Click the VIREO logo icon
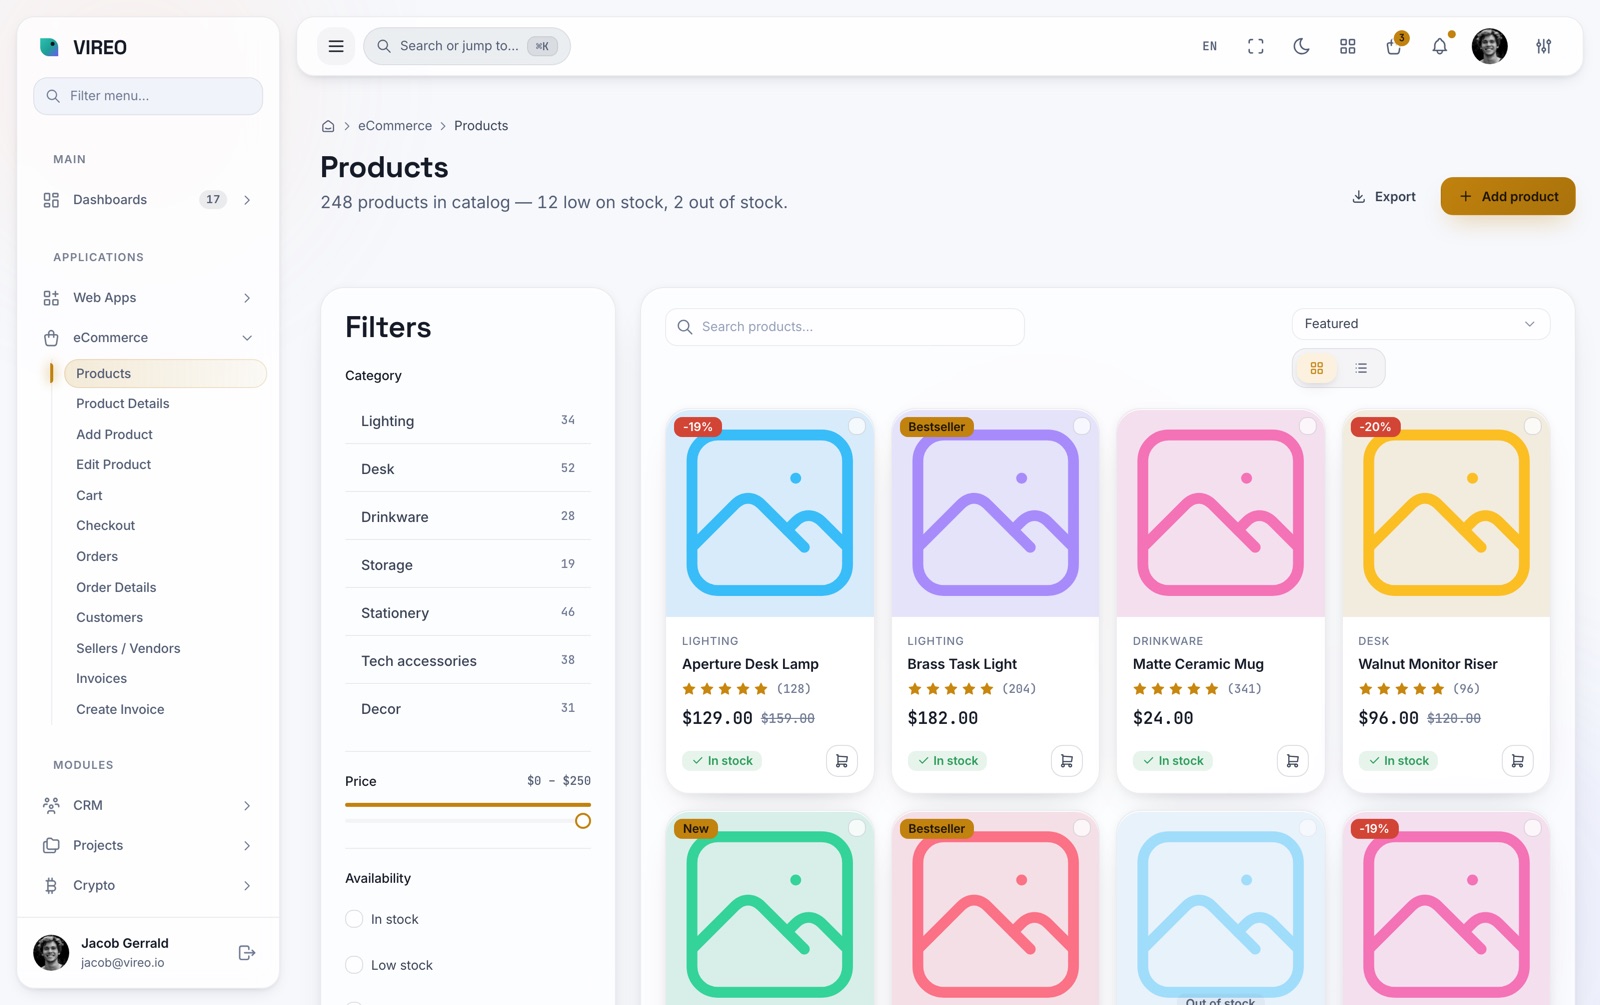The height and width of the screenshot is (1005, 1600). click(x=49, y=47)
